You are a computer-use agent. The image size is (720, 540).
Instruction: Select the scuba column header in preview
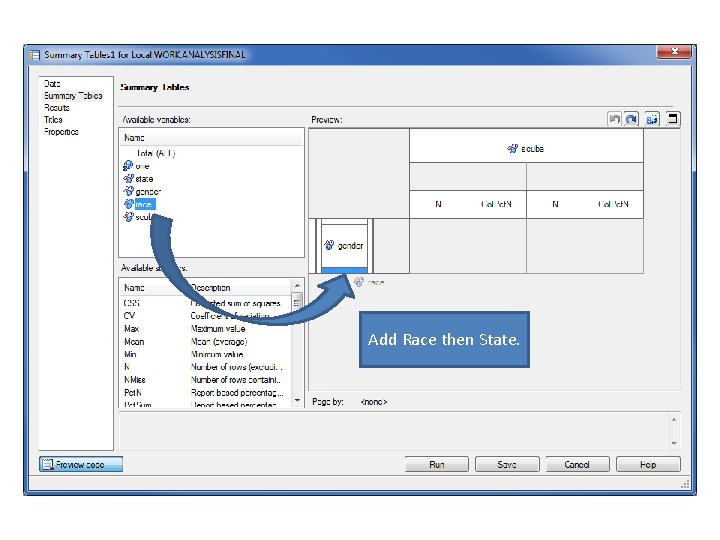(526, 148)
